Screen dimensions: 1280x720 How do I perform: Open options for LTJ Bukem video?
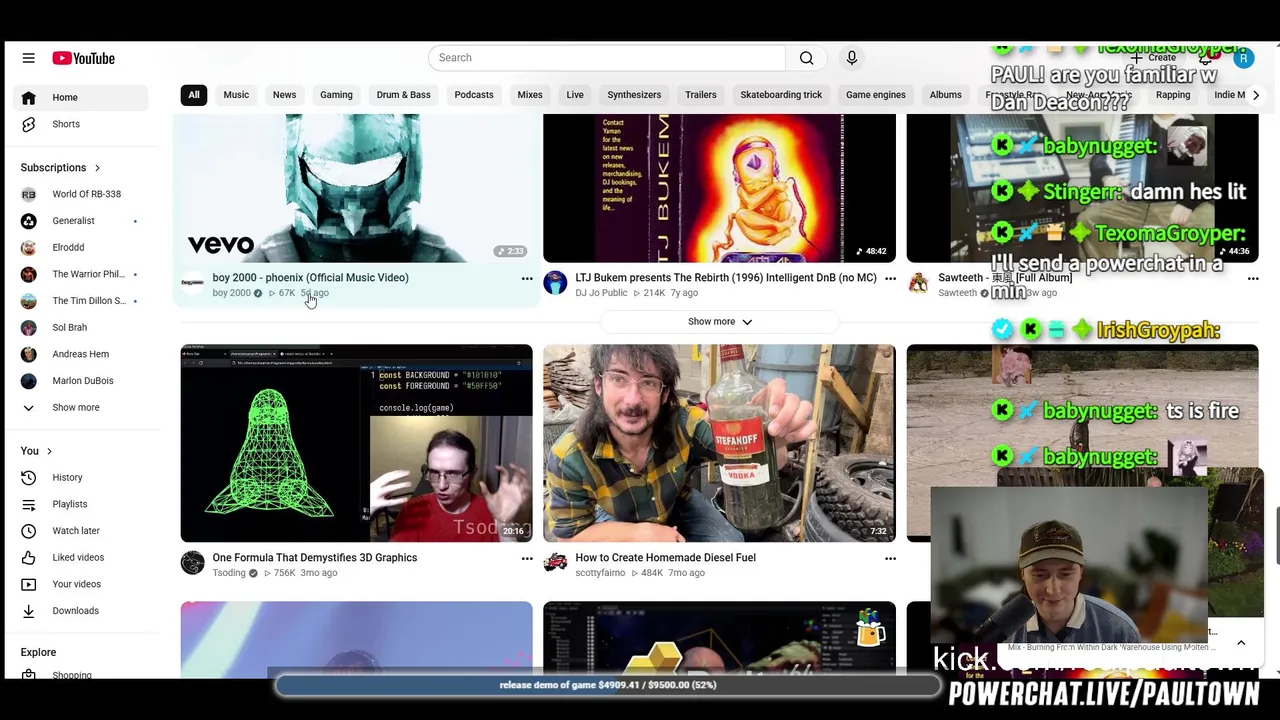(890, 279)
